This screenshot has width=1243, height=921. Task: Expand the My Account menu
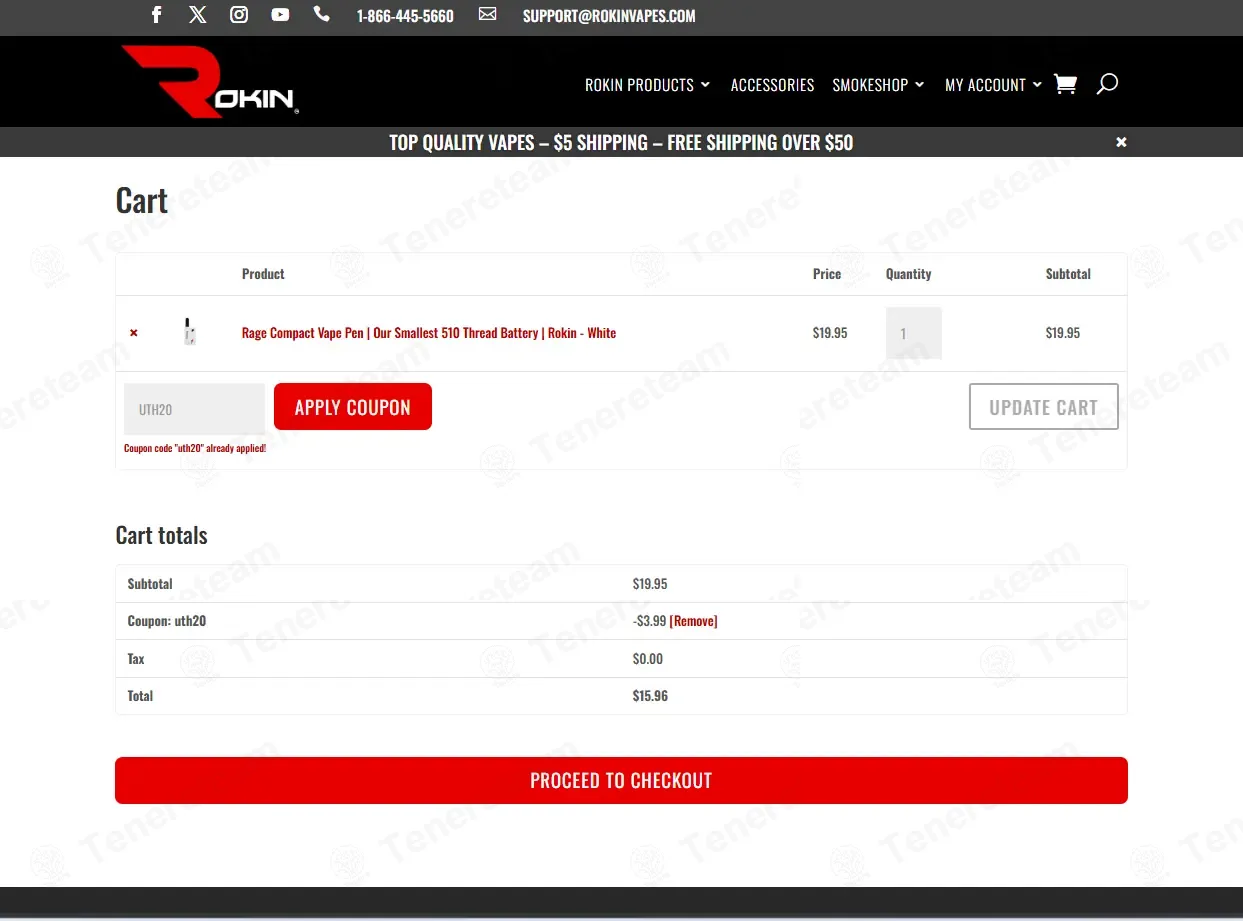[x=993, y=85]
